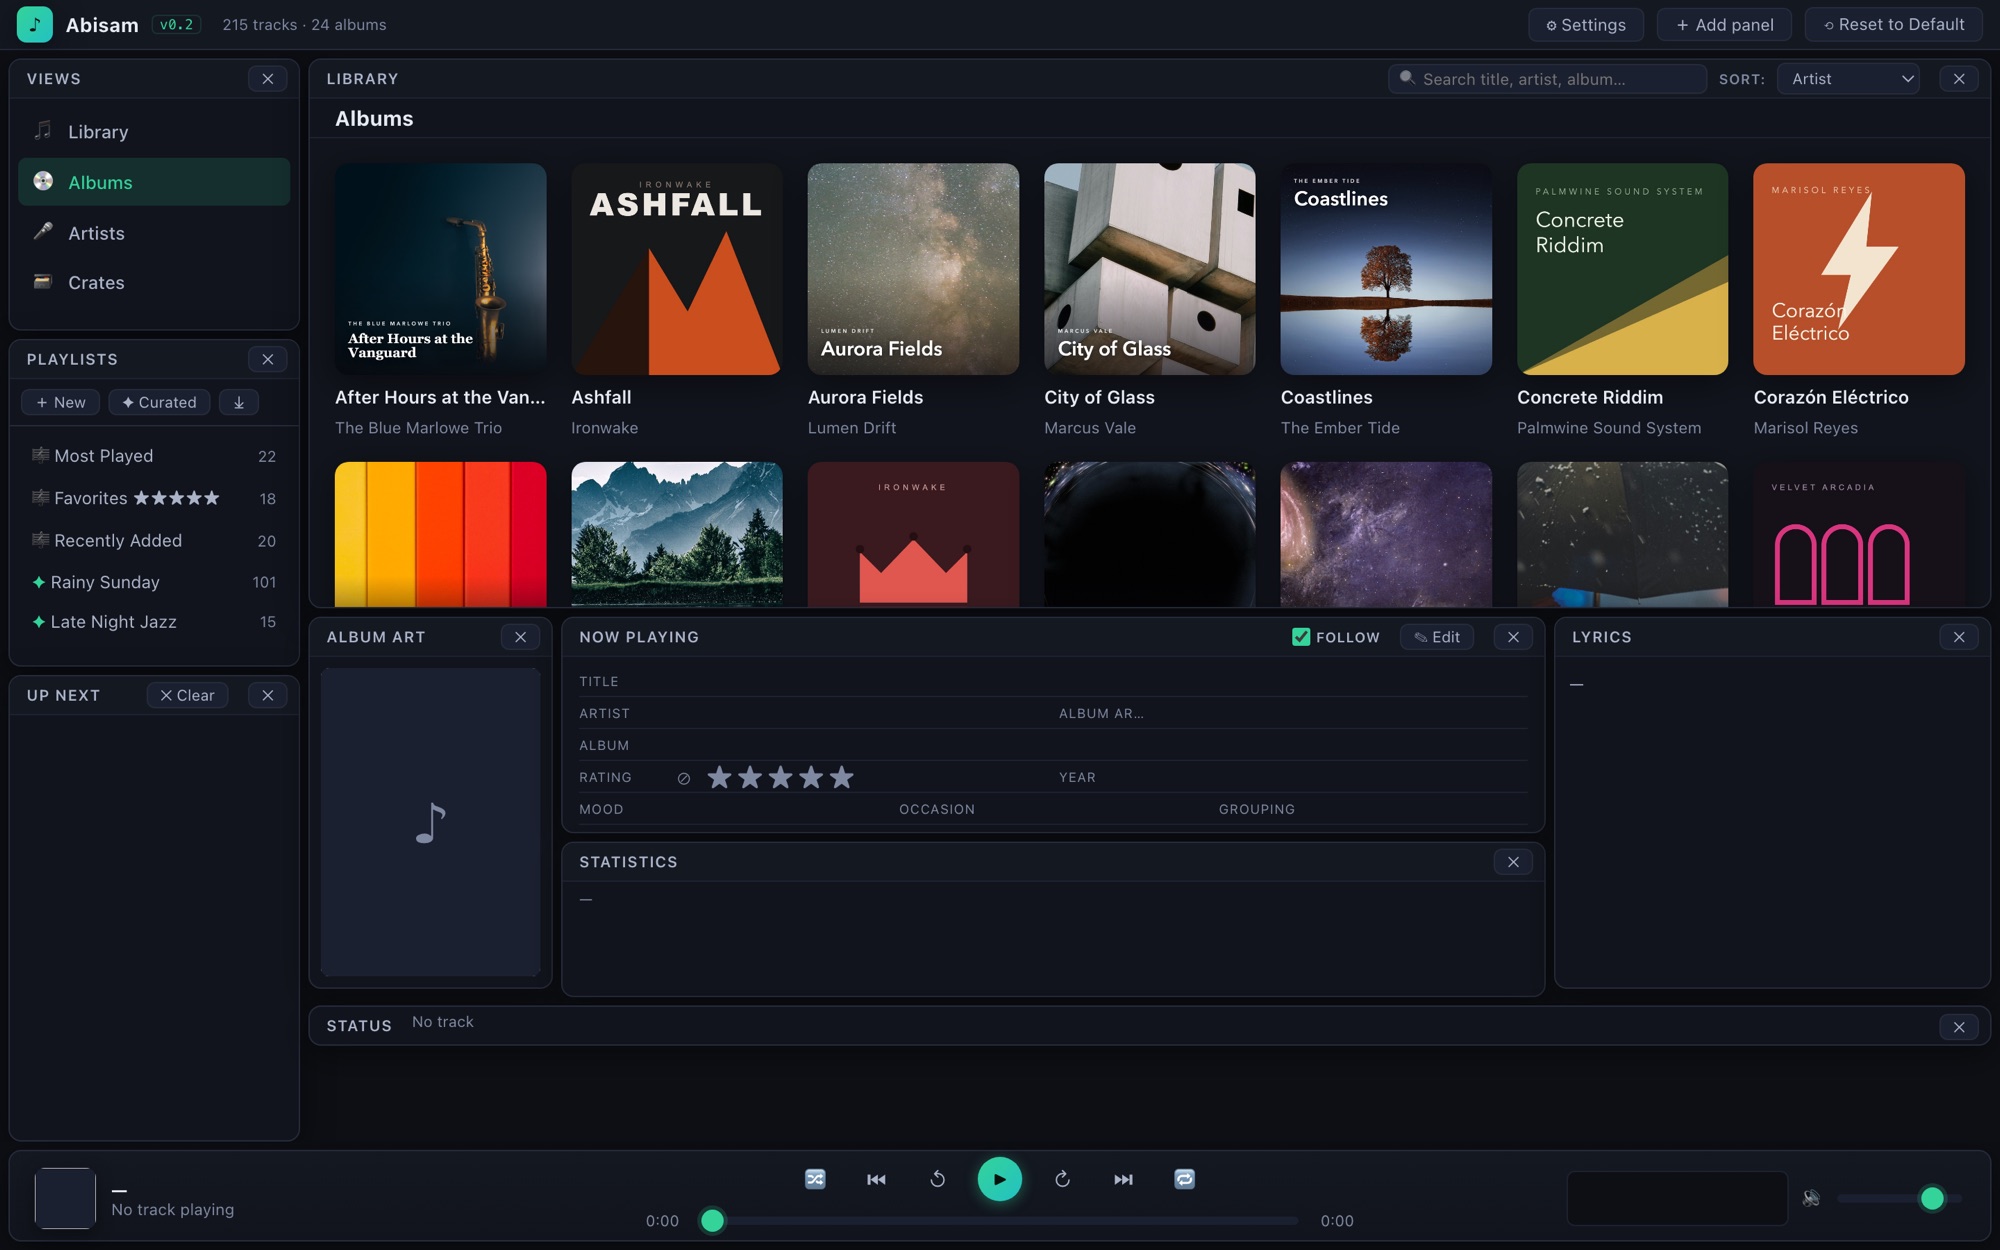The height and width of the screenshot is (1250, 2000).
Task: Close the Album Art panel
Action: tap(520, 637)
